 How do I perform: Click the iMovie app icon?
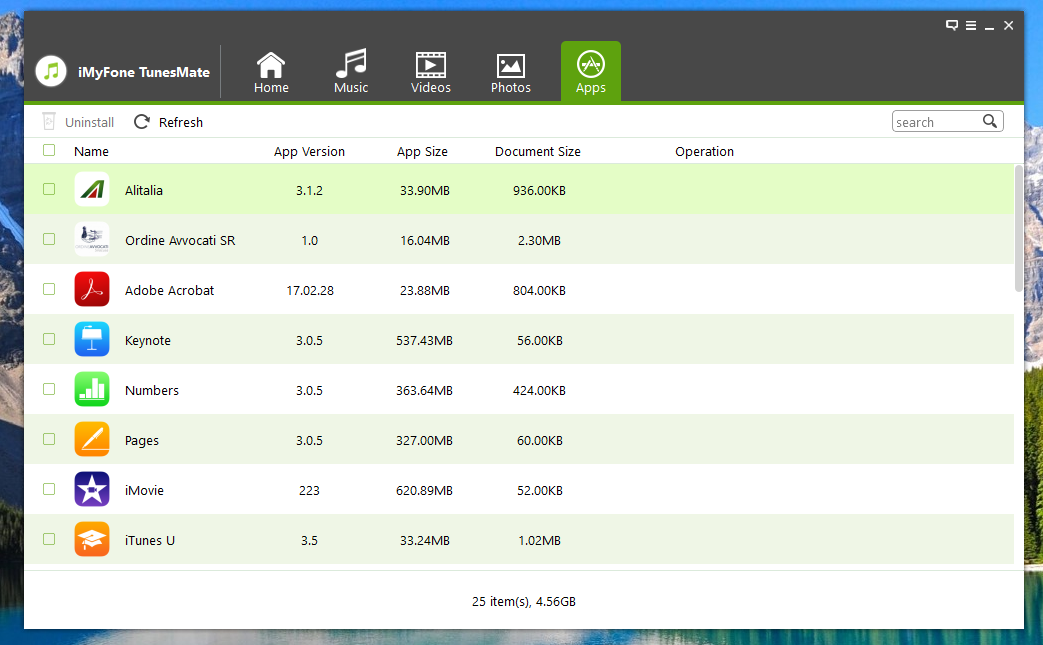click(x=92, y=489)
